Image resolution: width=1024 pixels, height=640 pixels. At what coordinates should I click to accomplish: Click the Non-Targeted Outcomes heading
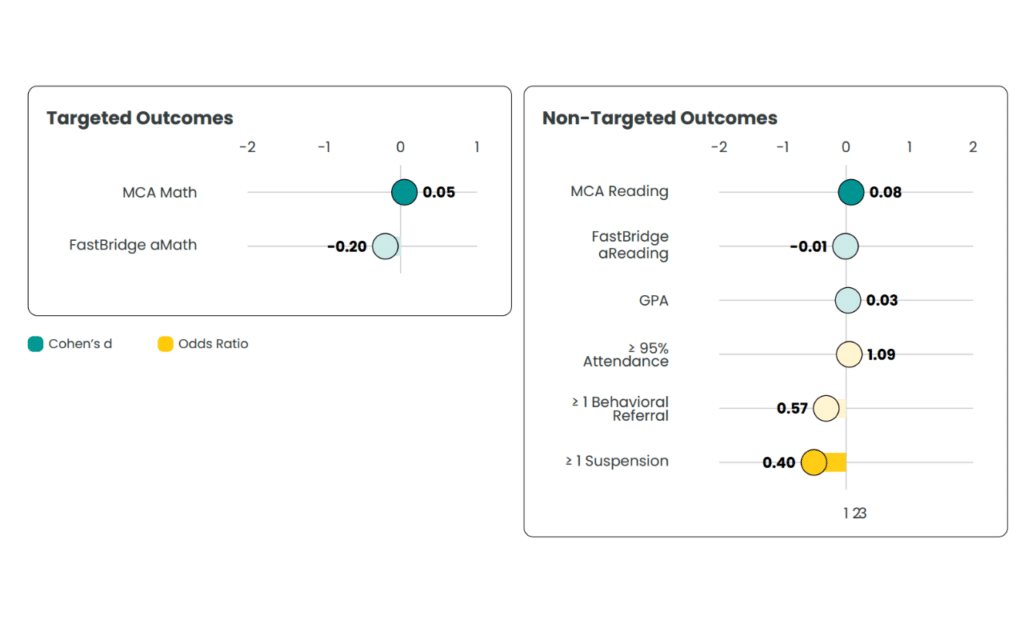(x=659, y=118)
